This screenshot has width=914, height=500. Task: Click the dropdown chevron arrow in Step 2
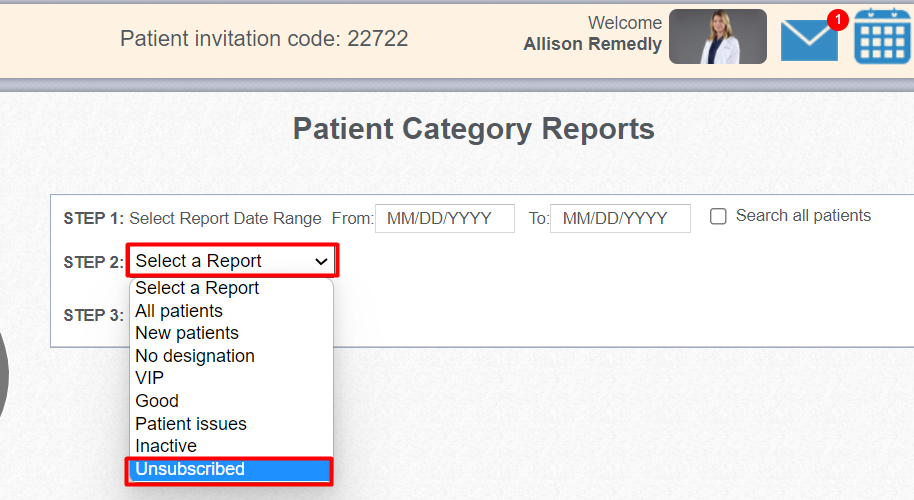[321, 262]
